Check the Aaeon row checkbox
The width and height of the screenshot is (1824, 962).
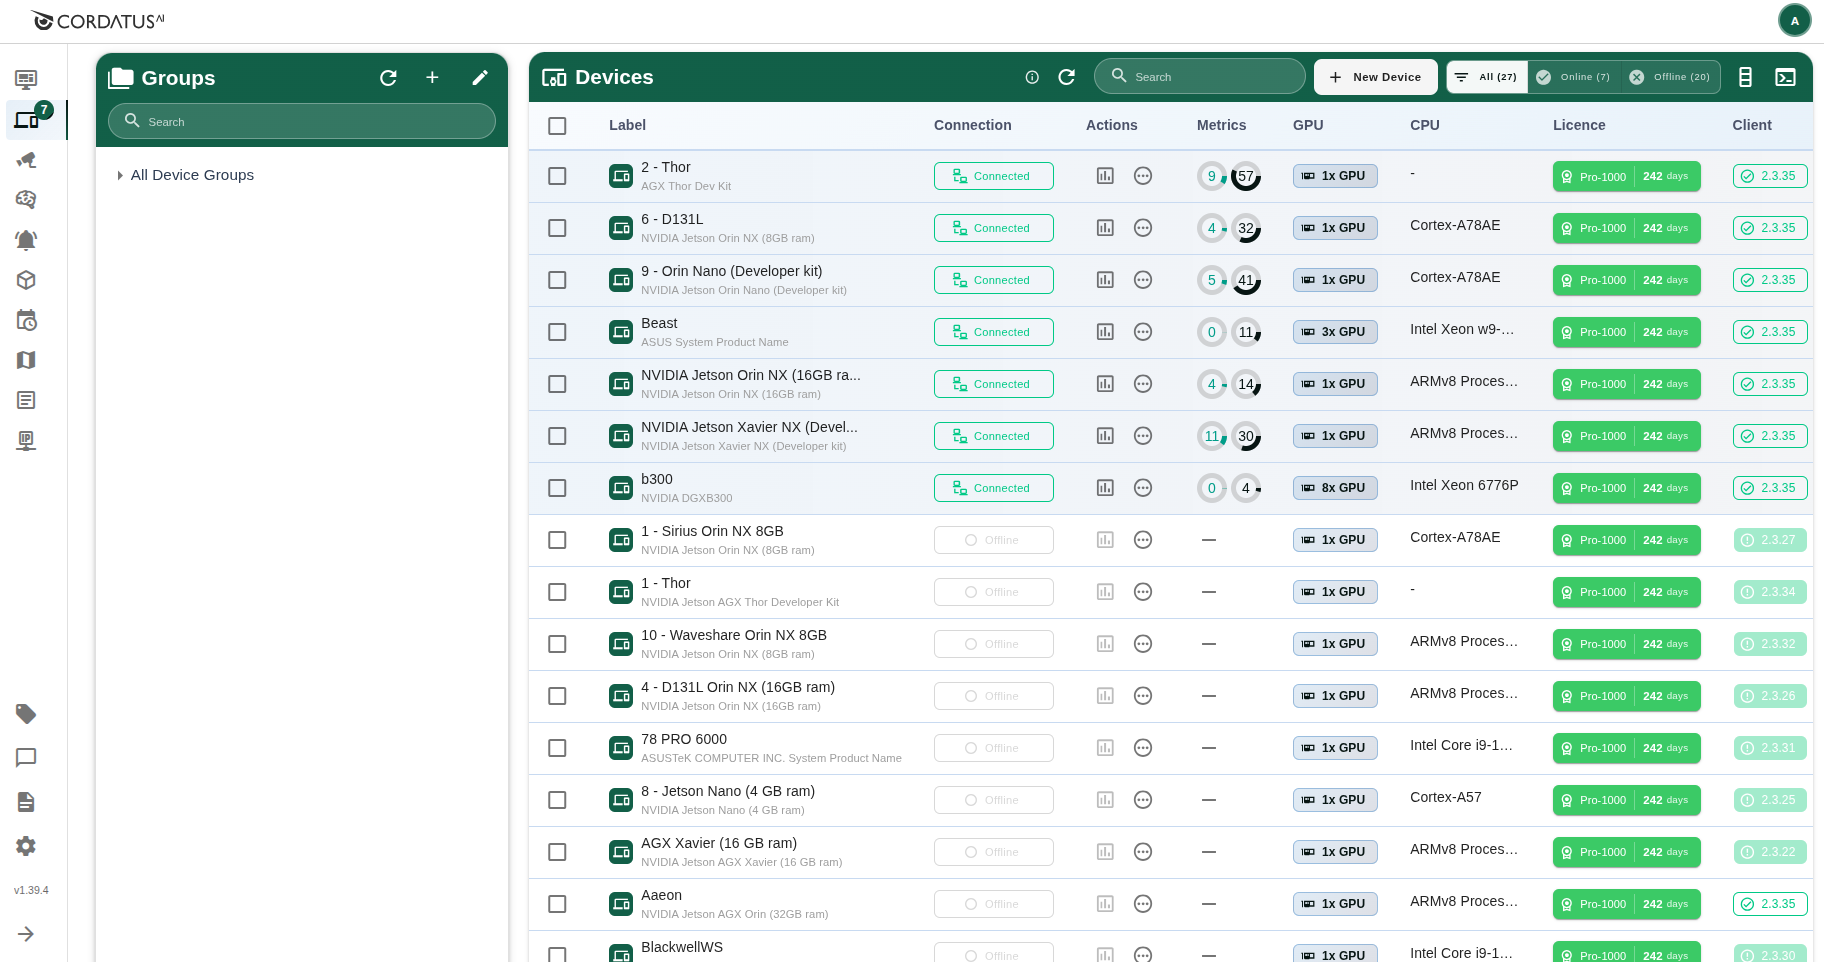pos(557,904)
